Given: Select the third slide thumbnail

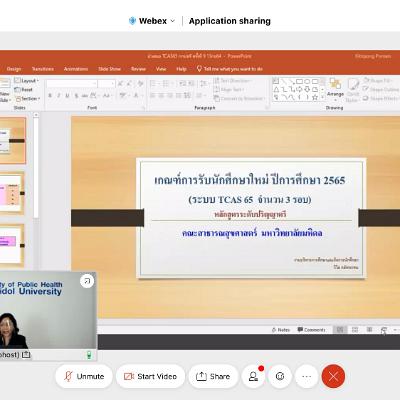Looking at the screenshot, I should (x=12, y=246).
